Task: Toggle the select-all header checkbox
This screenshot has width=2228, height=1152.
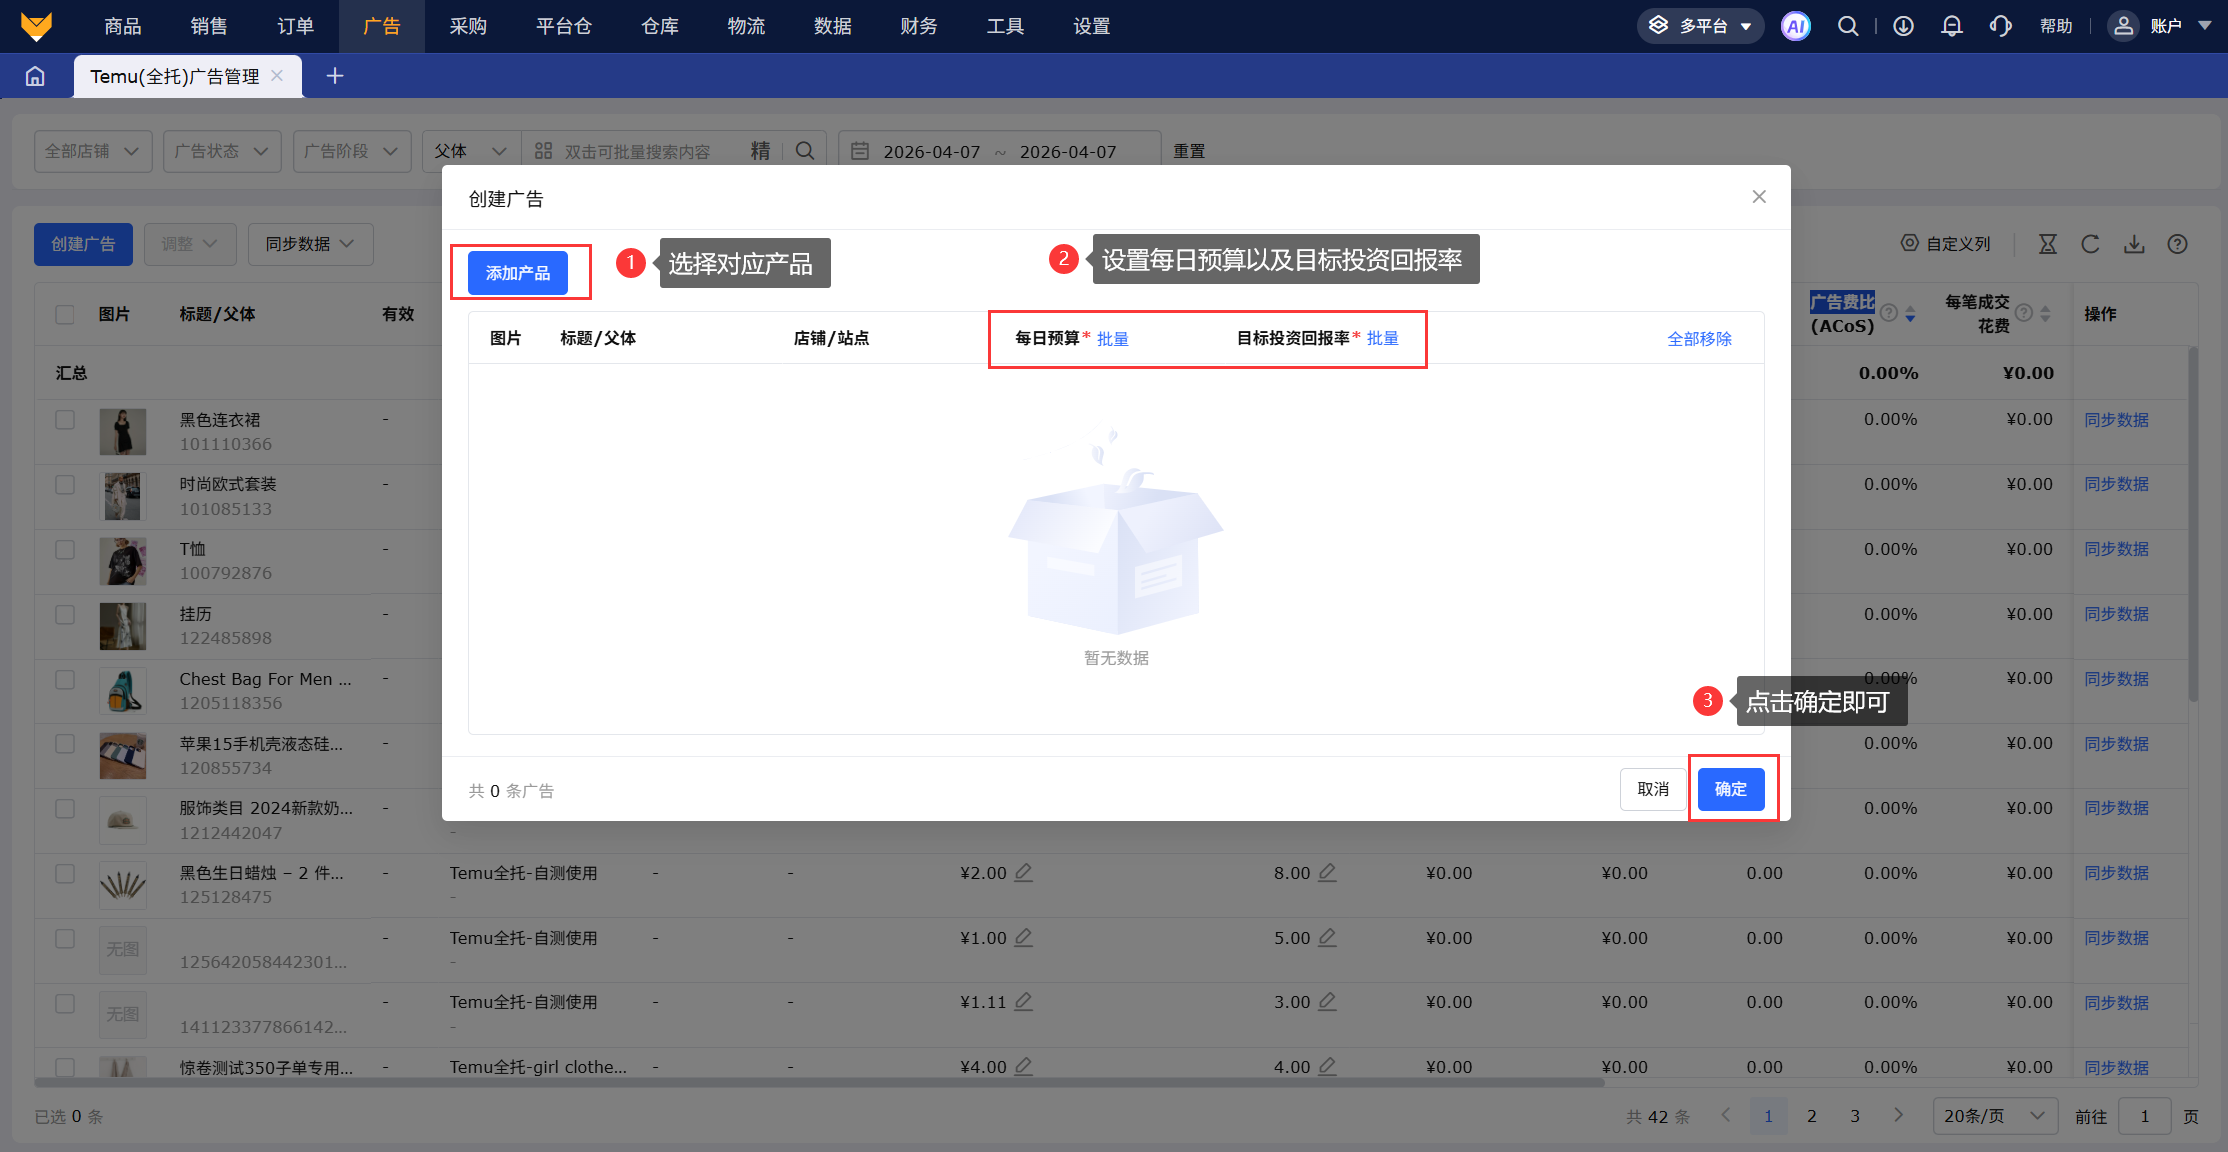Action: click(65, 314)
